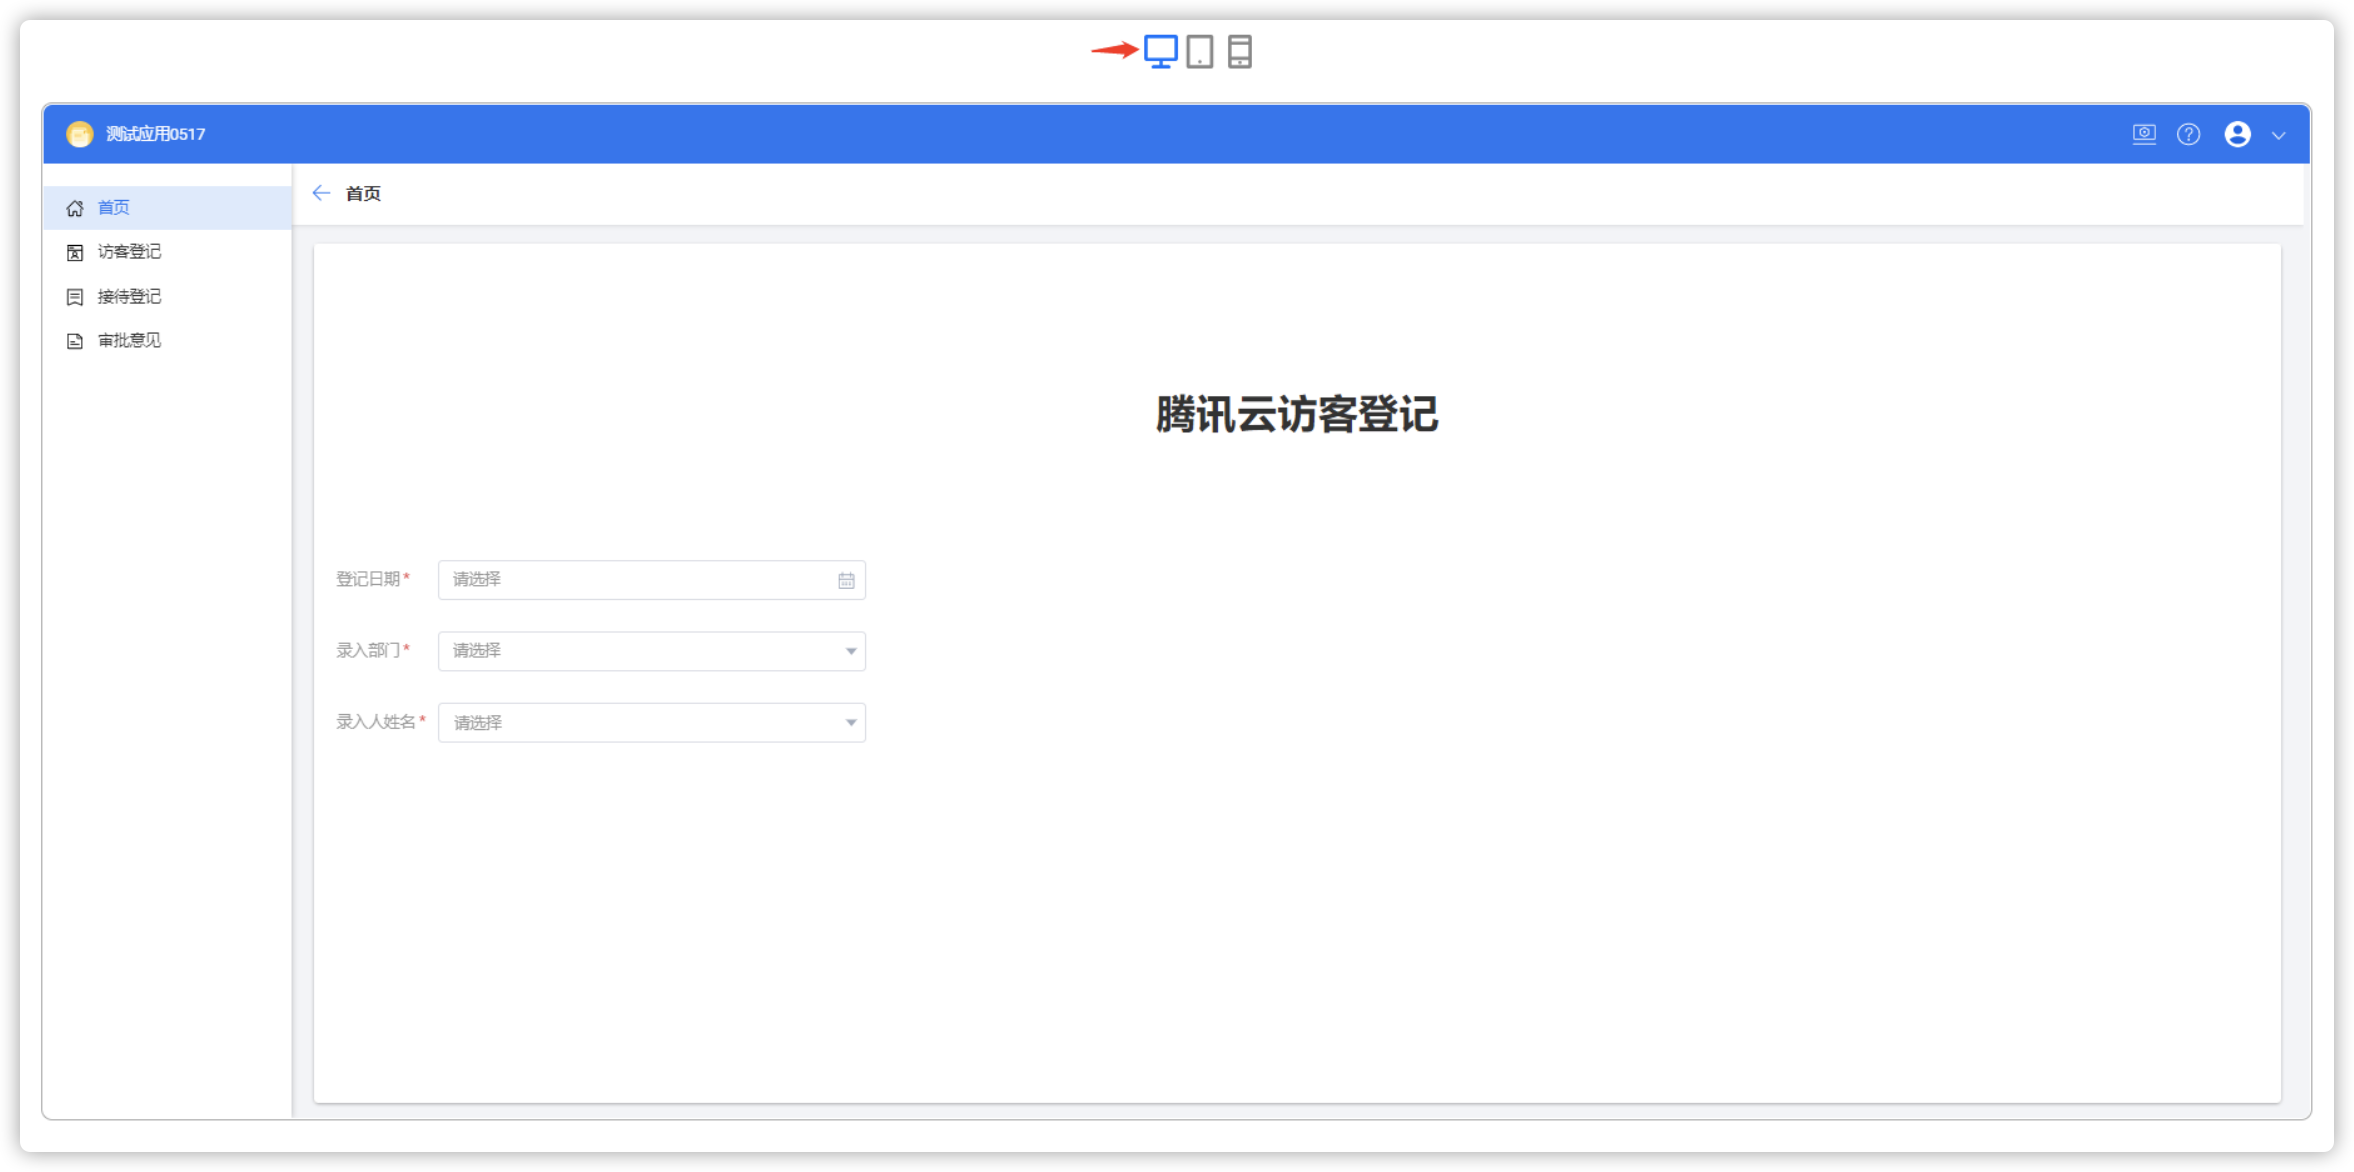The width and height of the screenshot is (2354, 1172).
Task: Click the 录入人姓名 dropdown arrow
Action: [851, 722]
